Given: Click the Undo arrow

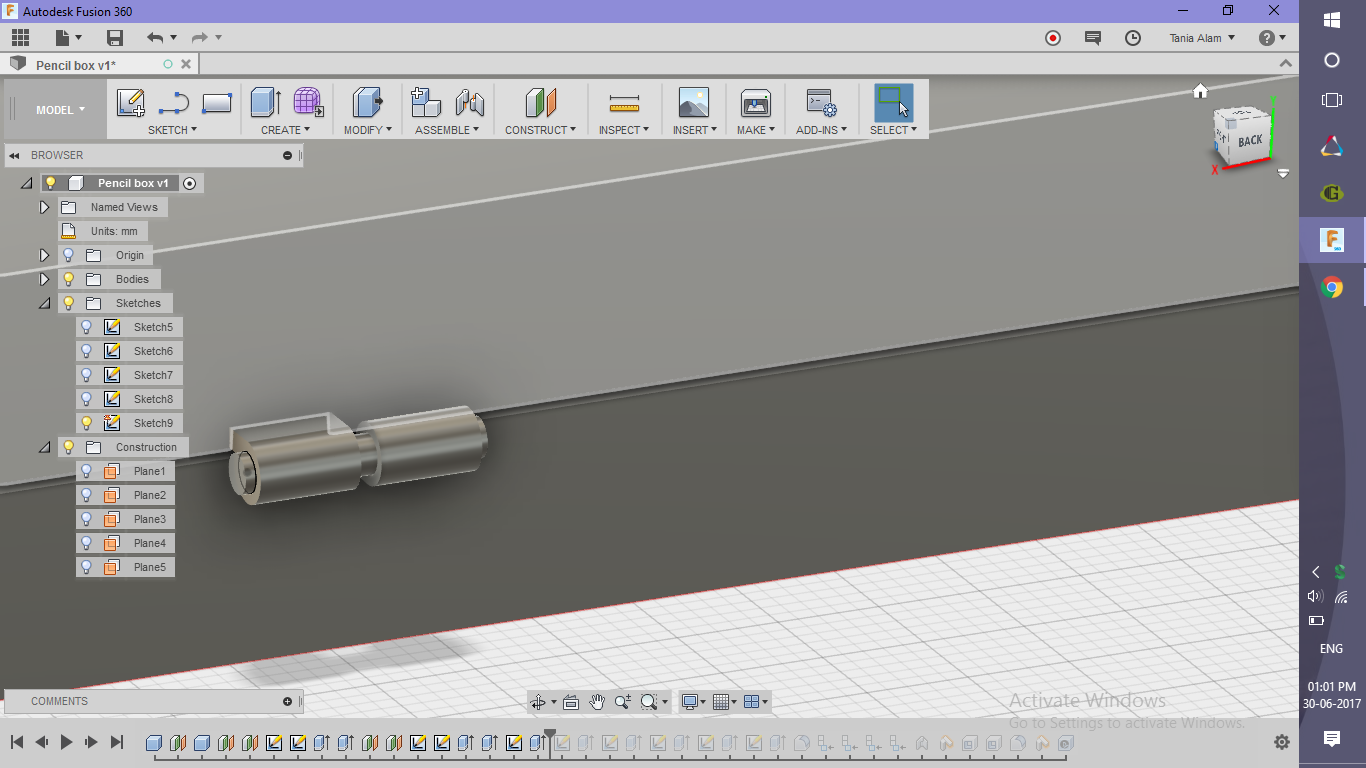Looking at the screenshot, I should [155, 38].
